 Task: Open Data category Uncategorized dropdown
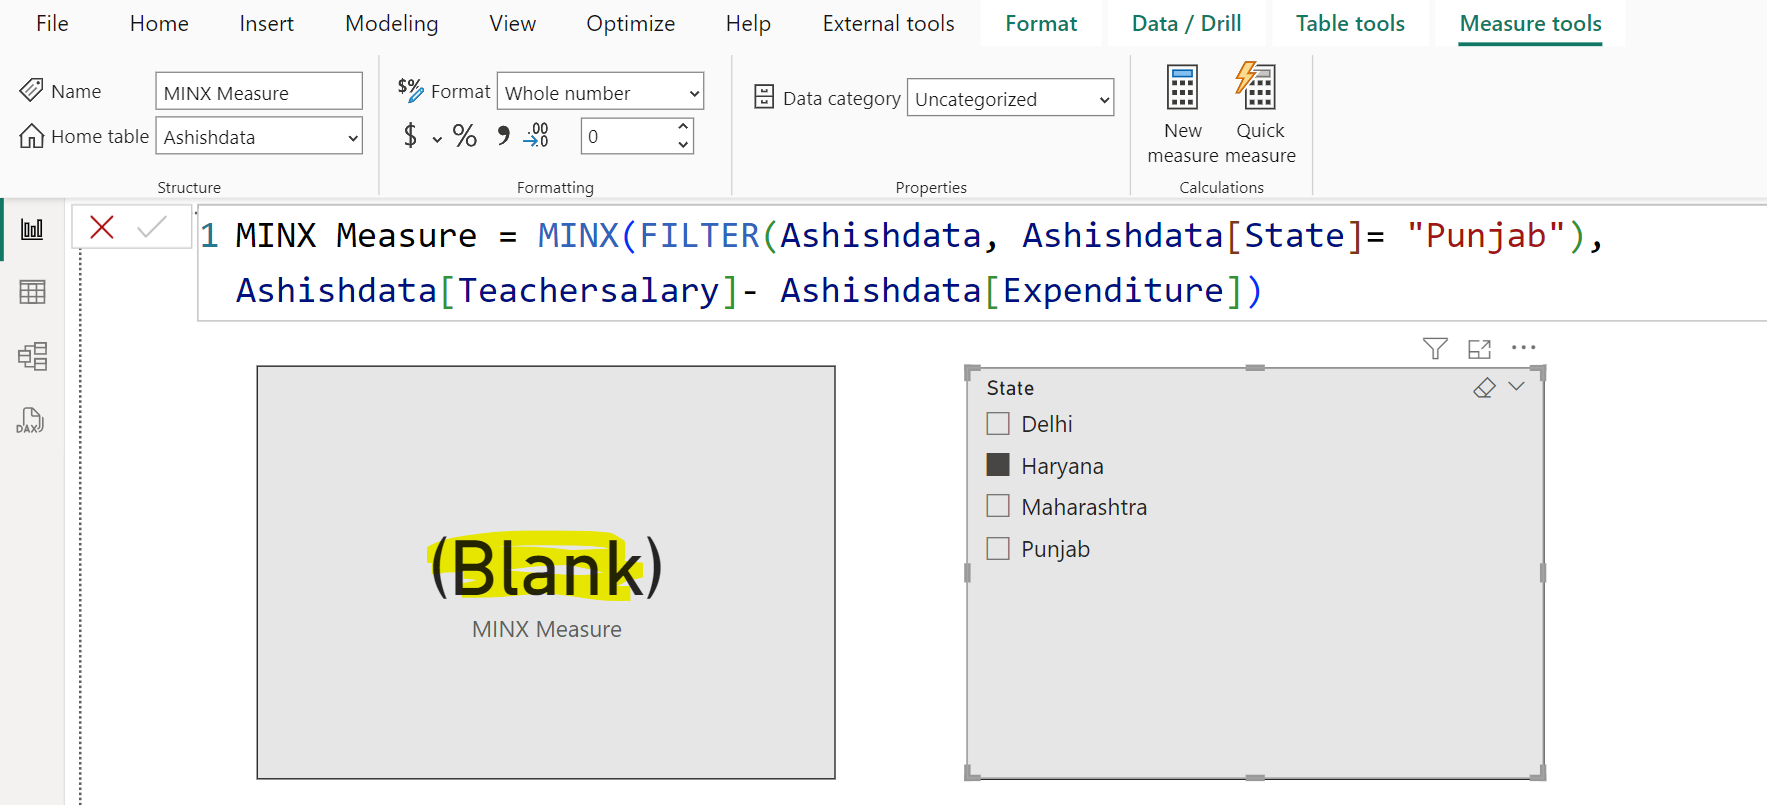pyautogui.click(x=1010, y=99)
